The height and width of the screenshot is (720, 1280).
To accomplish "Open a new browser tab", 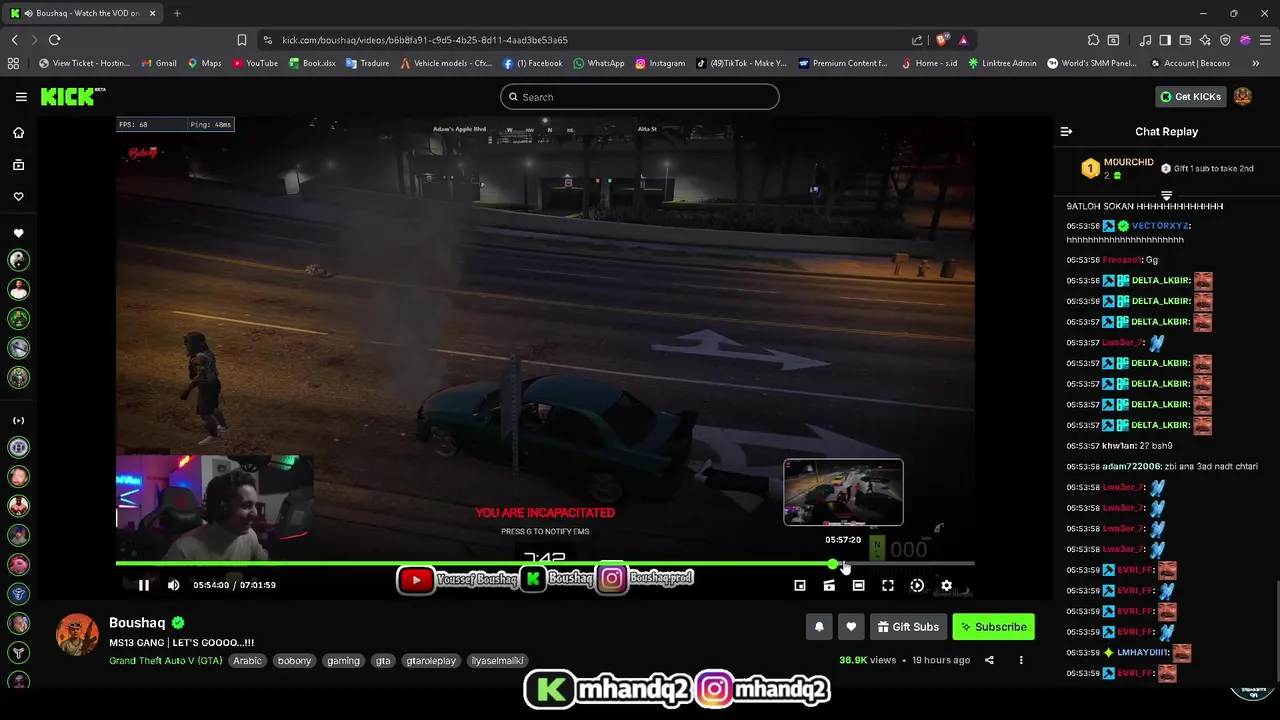I will click(177, 13).
